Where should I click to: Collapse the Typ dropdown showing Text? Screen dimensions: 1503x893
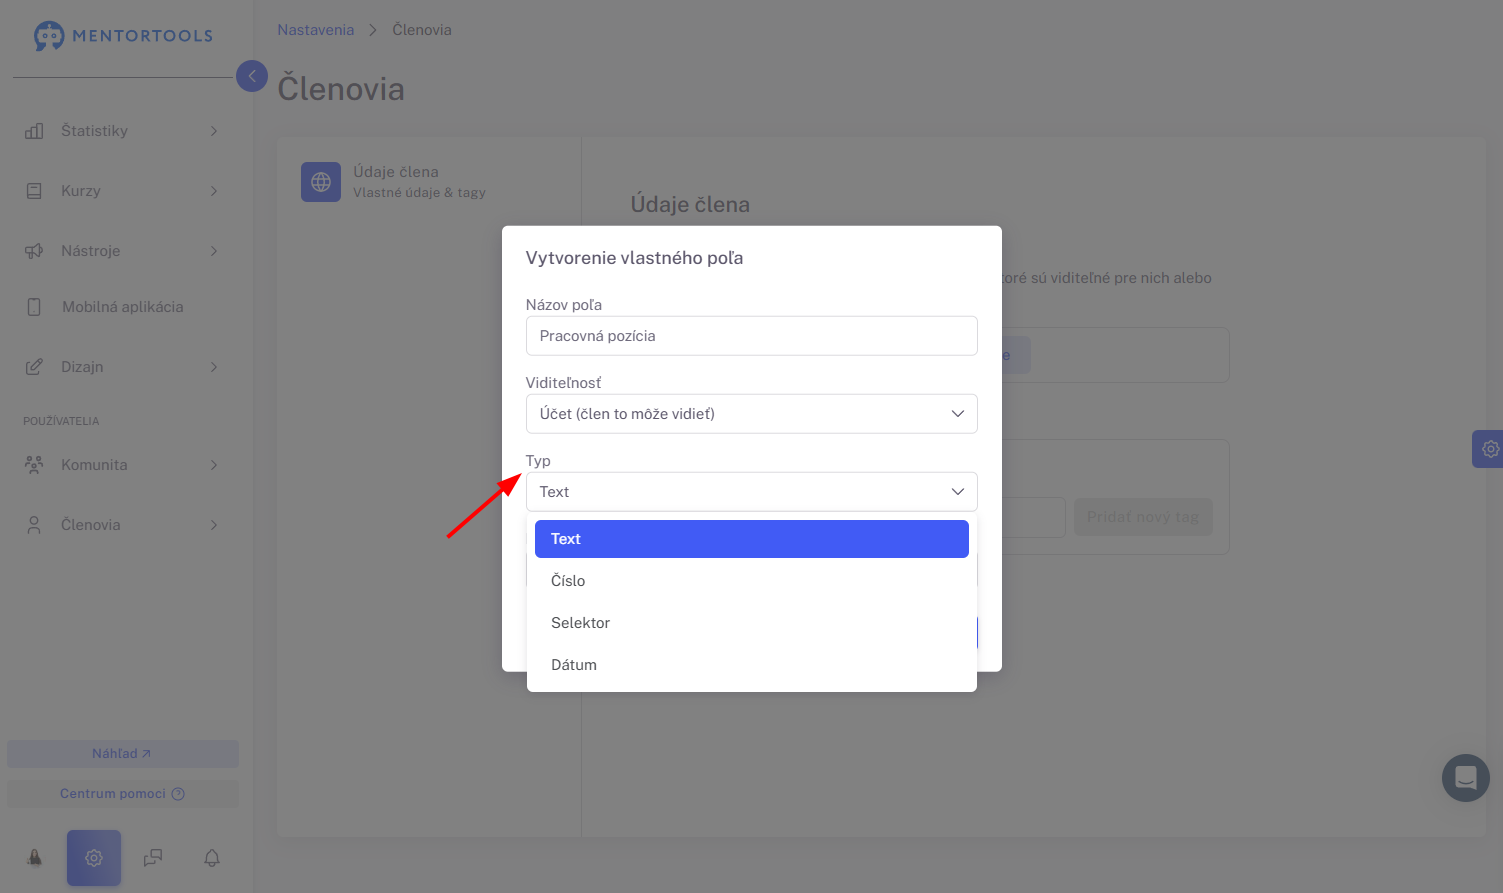[x=752, y=492]
